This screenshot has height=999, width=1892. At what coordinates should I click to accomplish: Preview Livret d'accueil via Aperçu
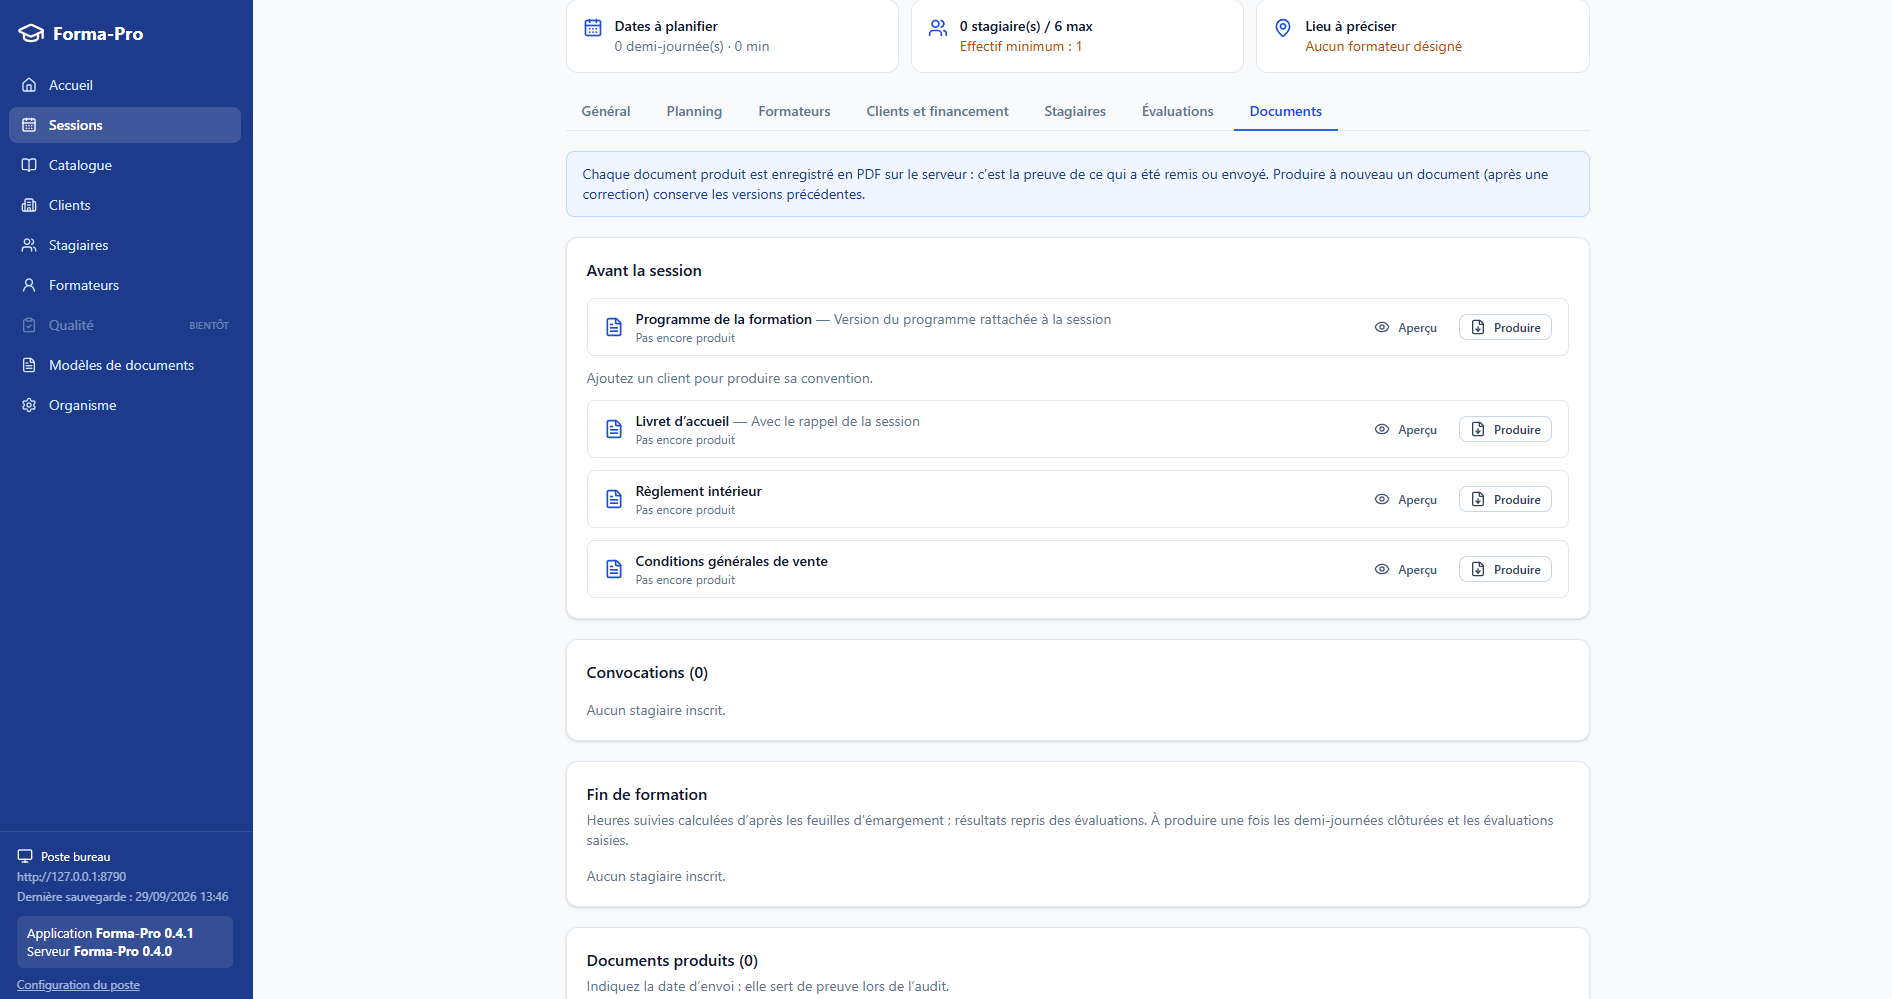click(1406, 429)
